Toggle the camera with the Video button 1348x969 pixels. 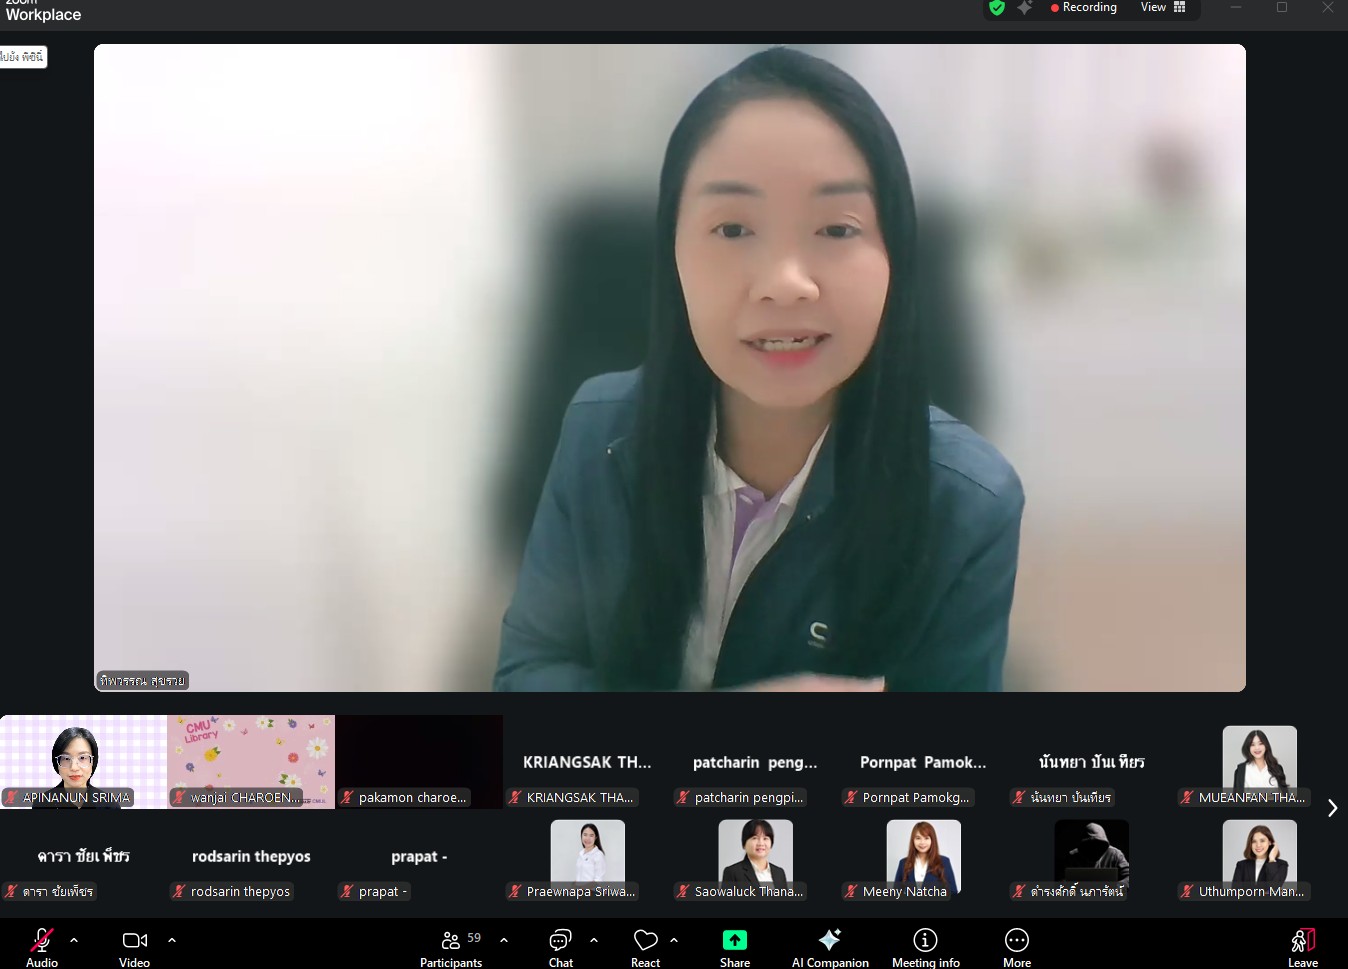pos(135,946)
